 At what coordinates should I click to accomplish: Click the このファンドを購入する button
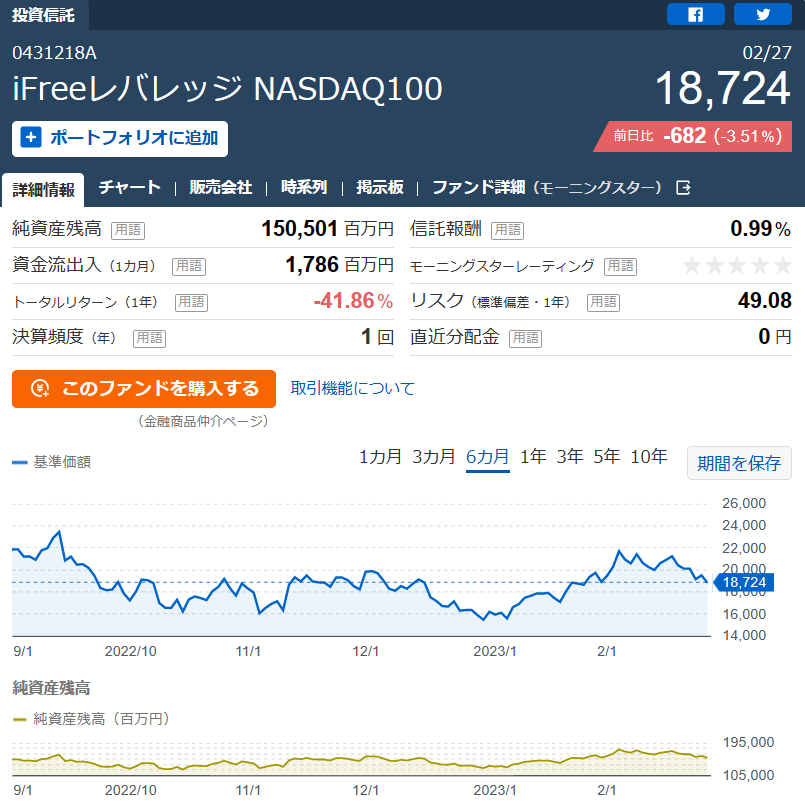tap(144, 389)
